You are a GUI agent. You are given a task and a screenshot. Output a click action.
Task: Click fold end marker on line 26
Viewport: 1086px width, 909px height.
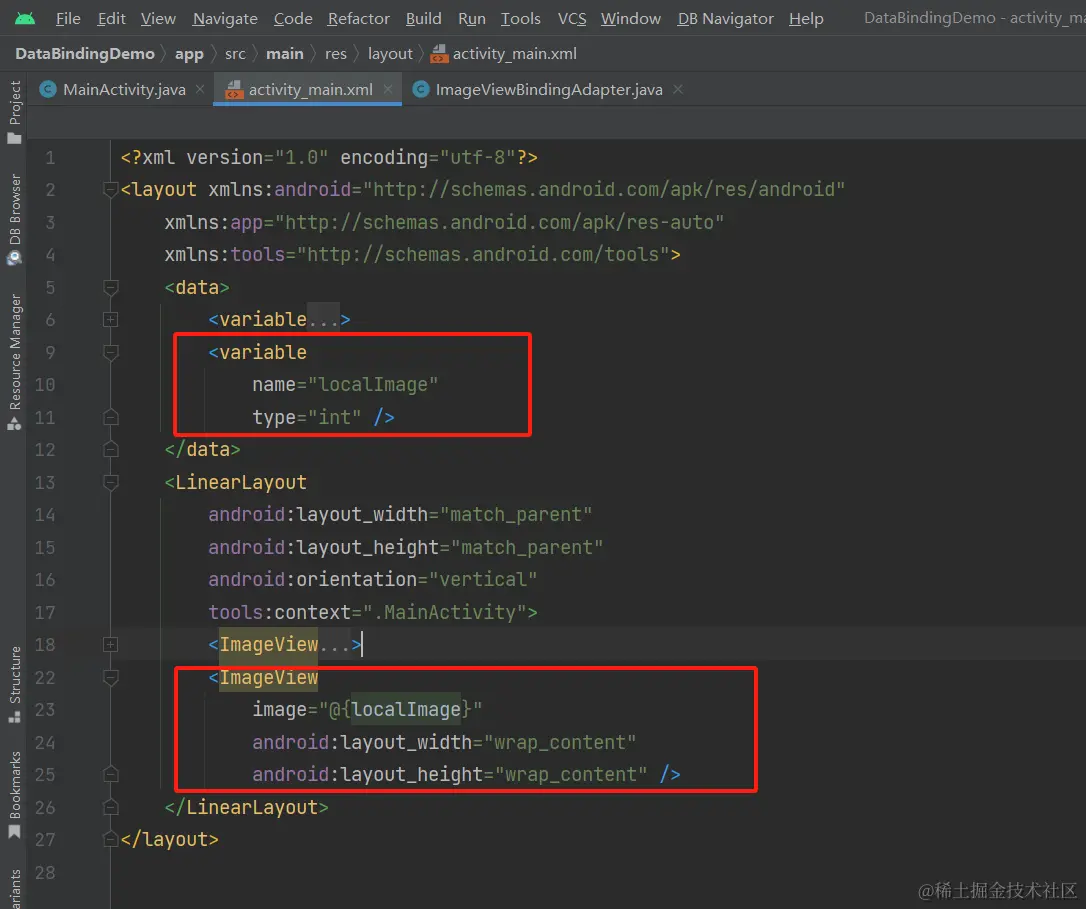click(110, 806)
